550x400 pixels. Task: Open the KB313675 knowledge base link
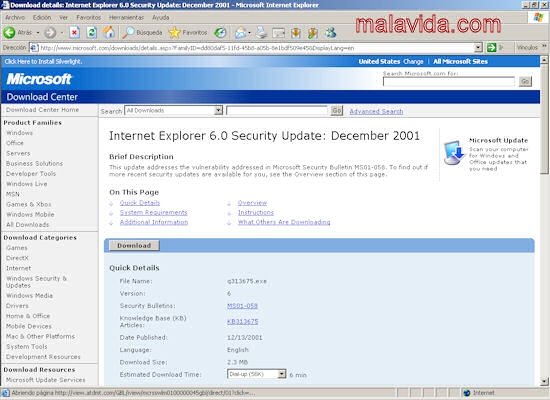(x=242, y=321)
